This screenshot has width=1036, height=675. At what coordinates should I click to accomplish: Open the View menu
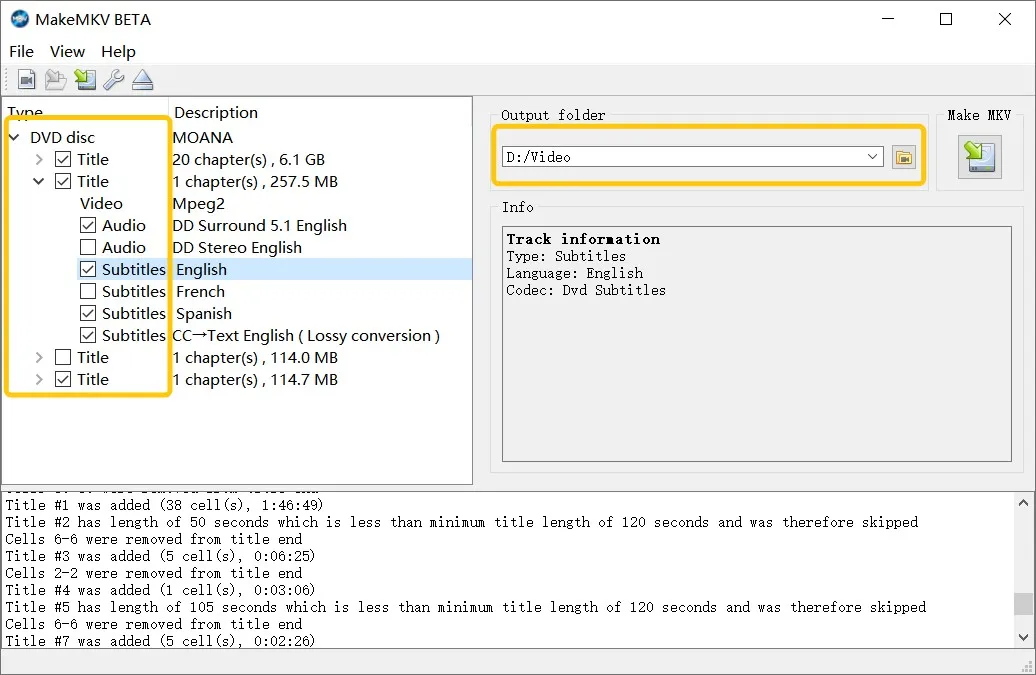click(x=67, y=51)
